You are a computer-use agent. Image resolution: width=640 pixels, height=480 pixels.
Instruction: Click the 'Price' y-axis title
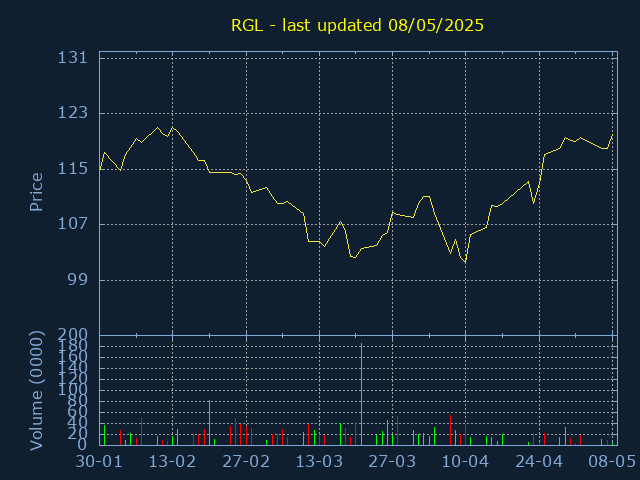click(x=36, y=192)
